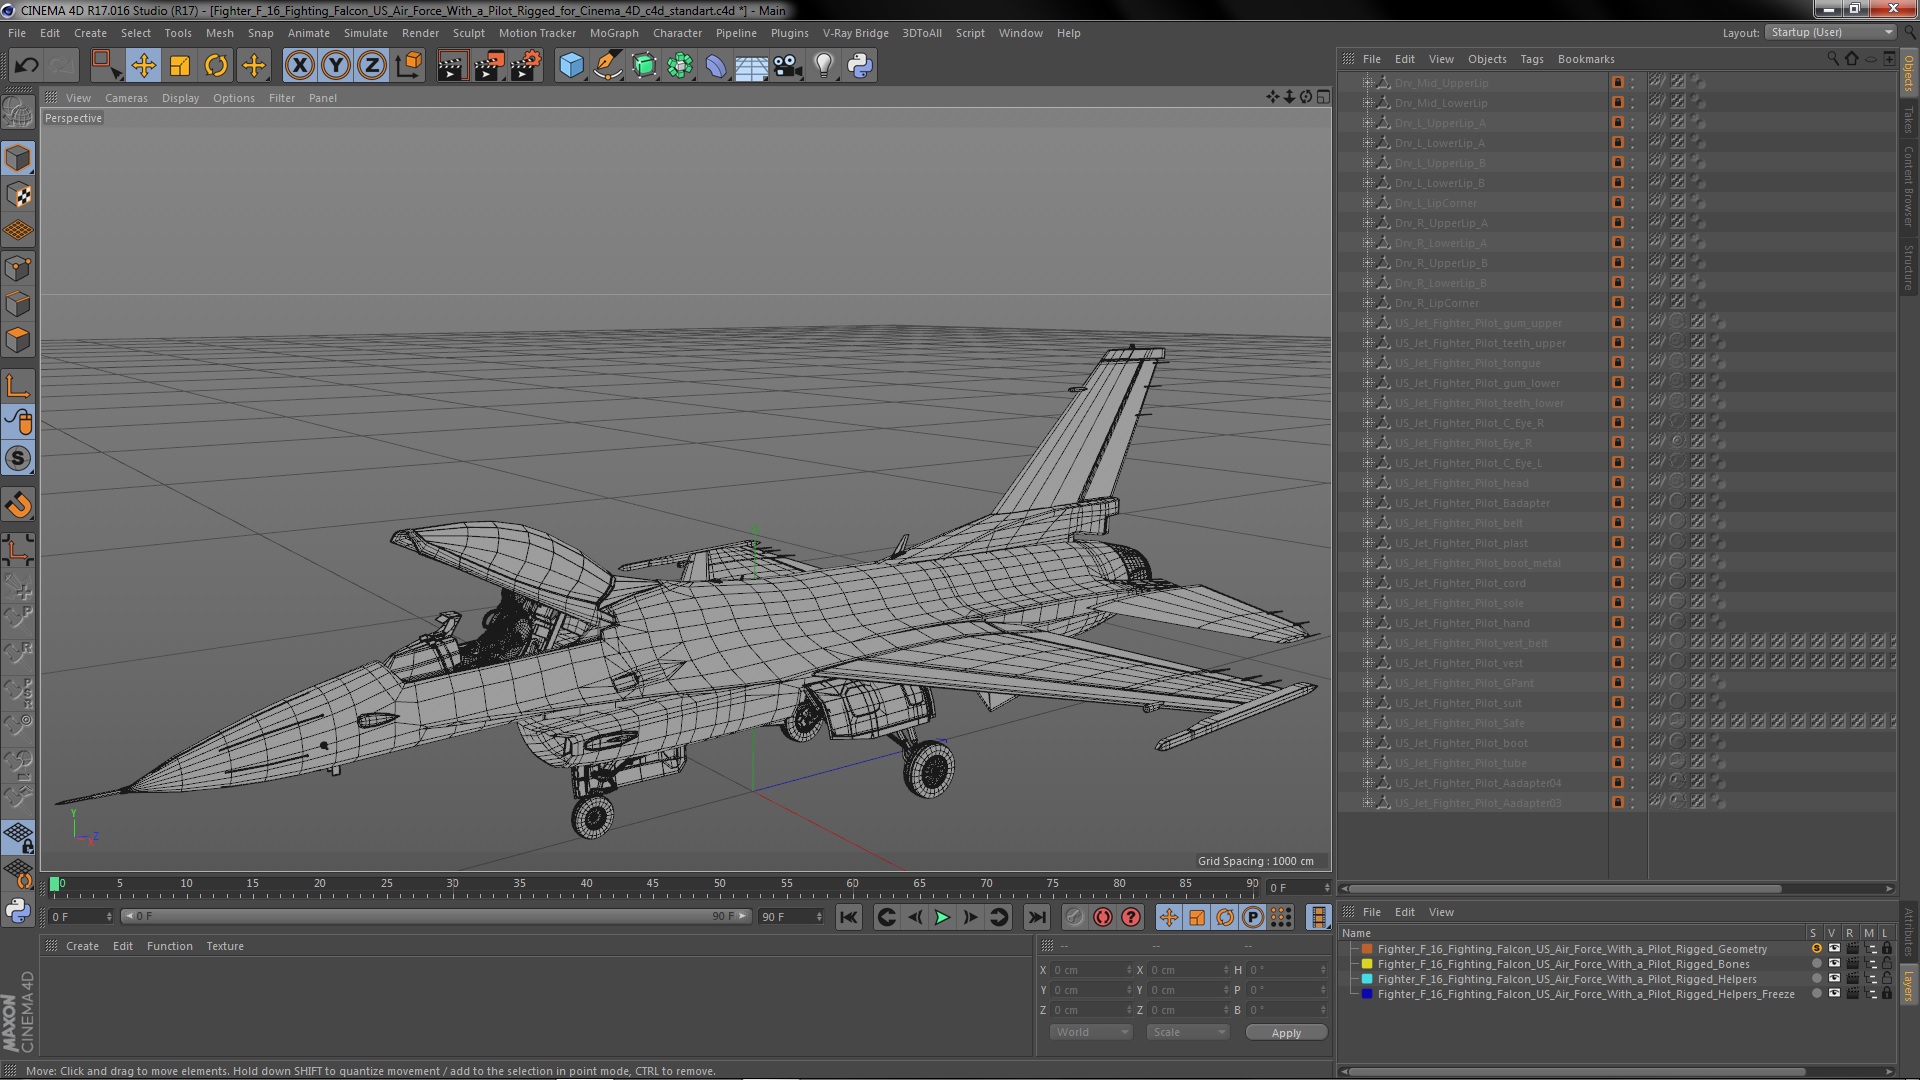The image size is (1920, 1080).
Task: Open the spline Pen tool
Action: pos(608,66)
